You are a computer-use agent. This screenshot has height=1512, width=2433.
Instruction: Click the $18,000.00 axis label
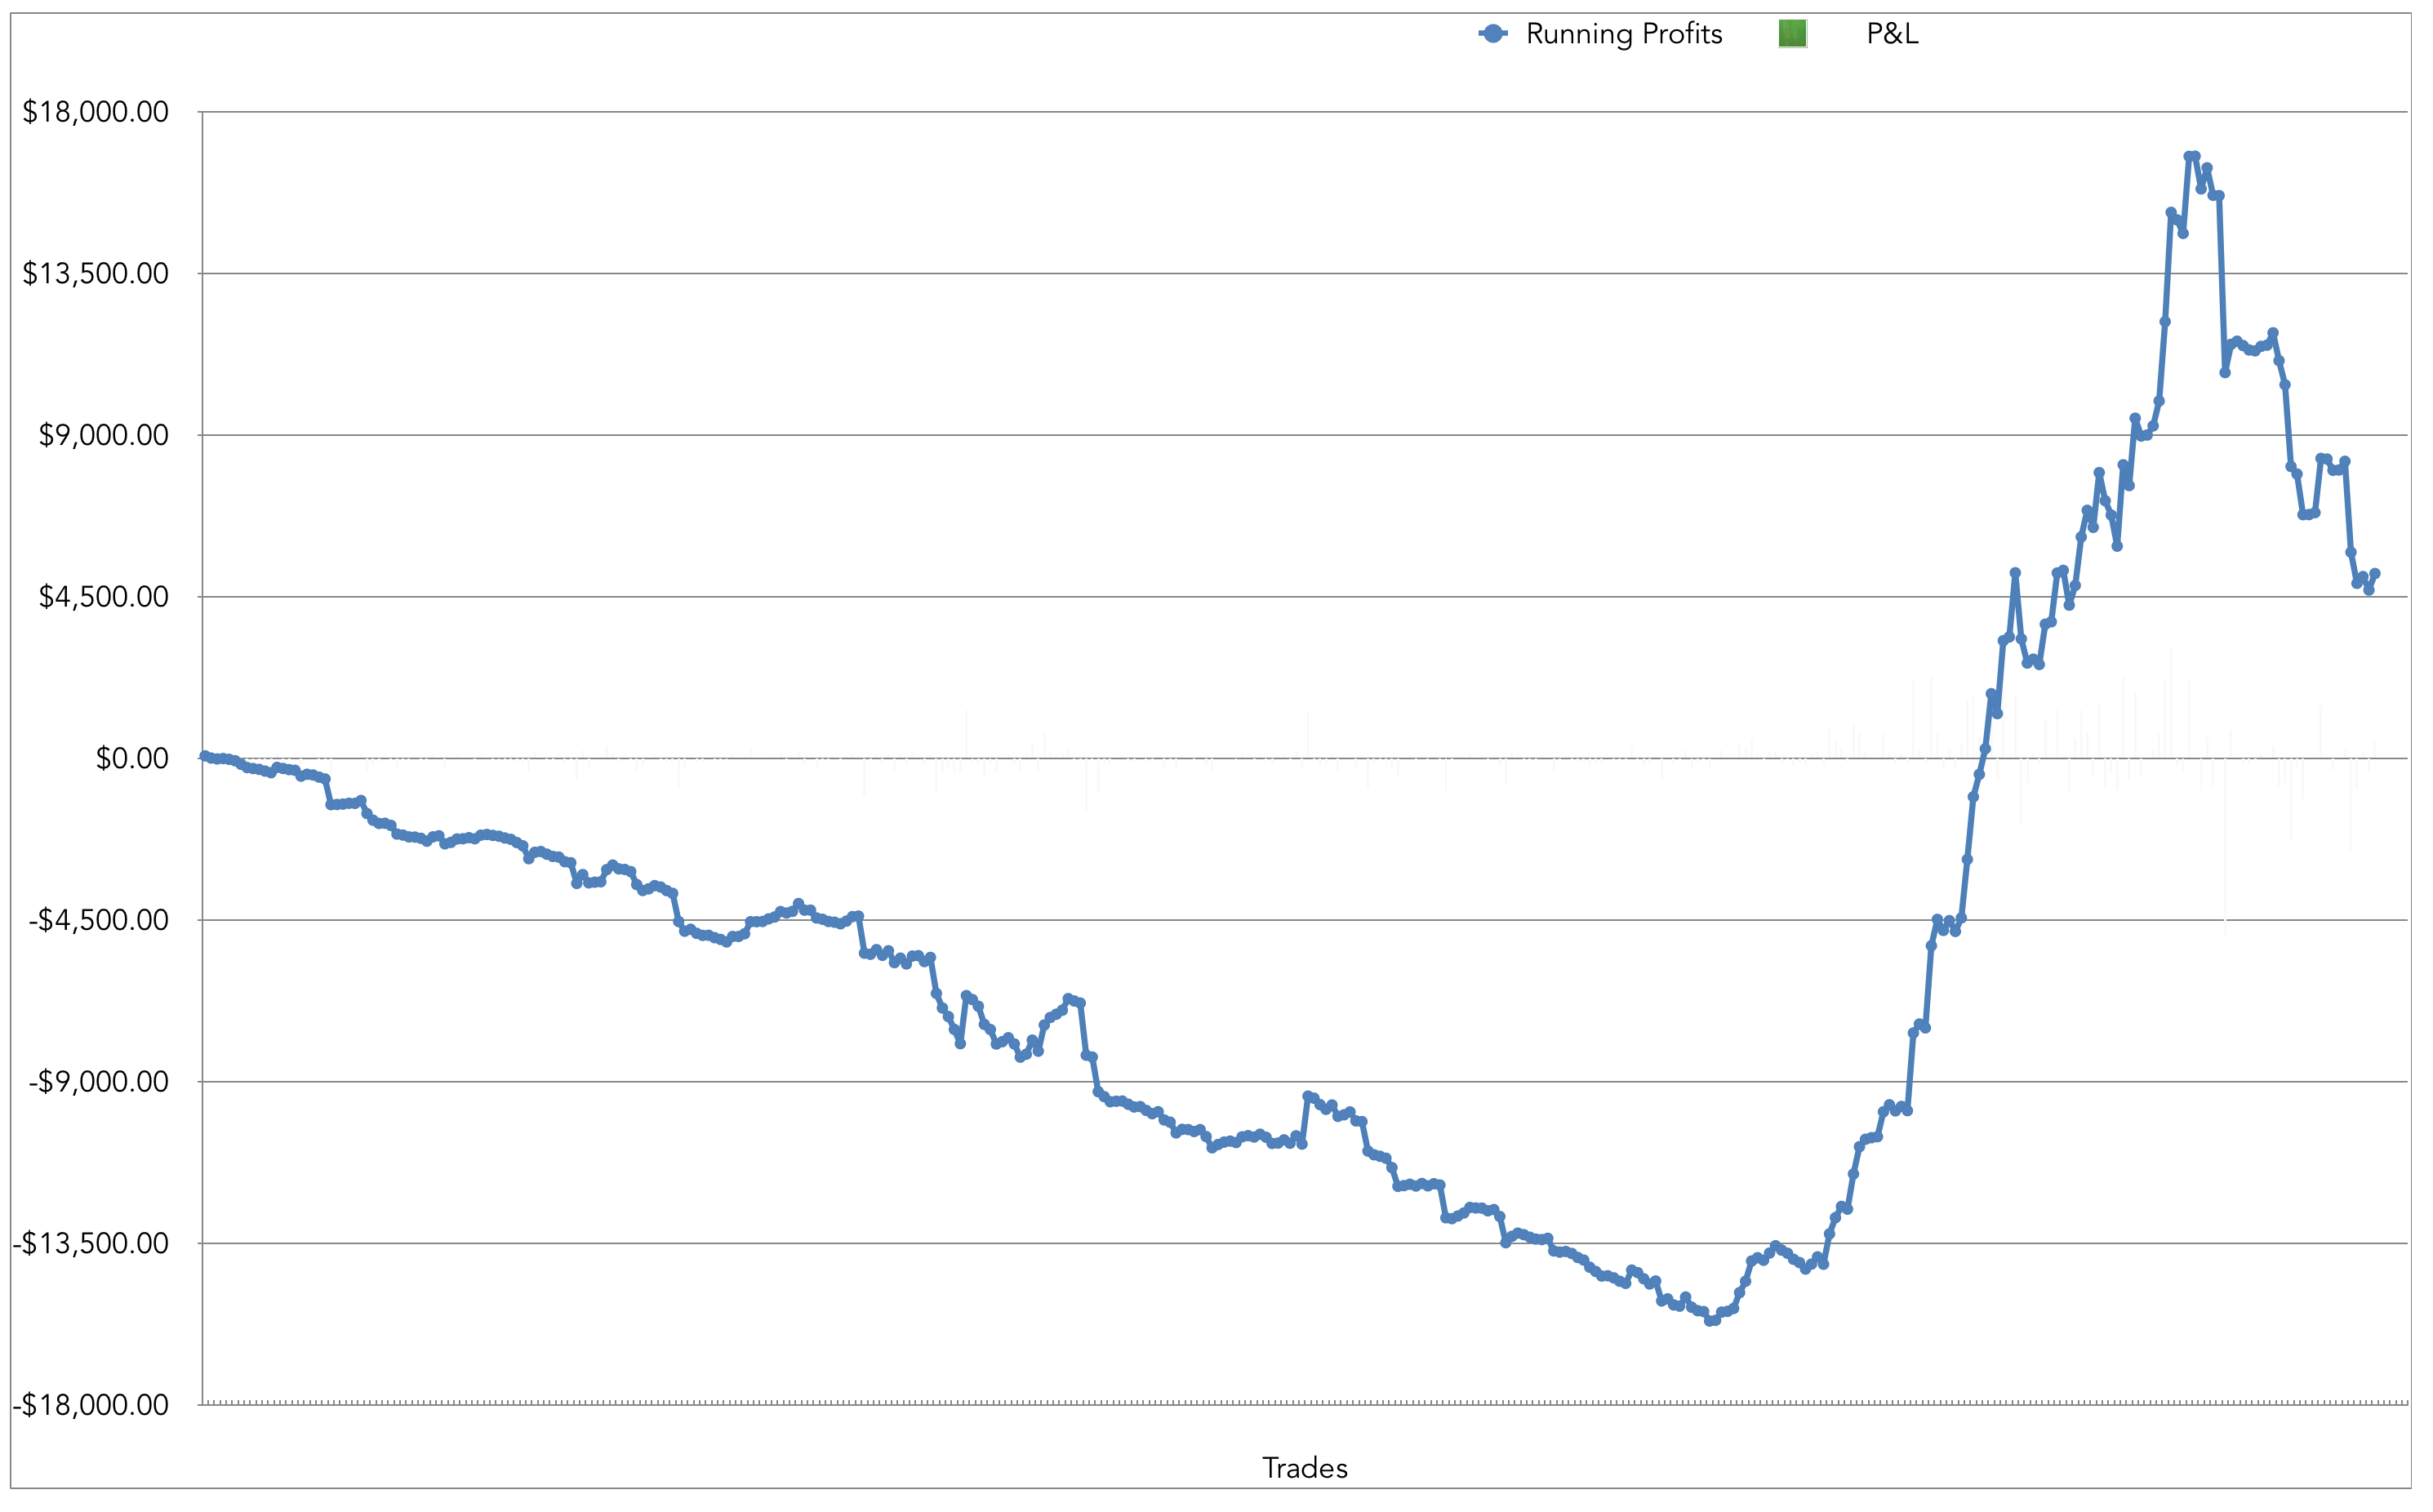96,111
